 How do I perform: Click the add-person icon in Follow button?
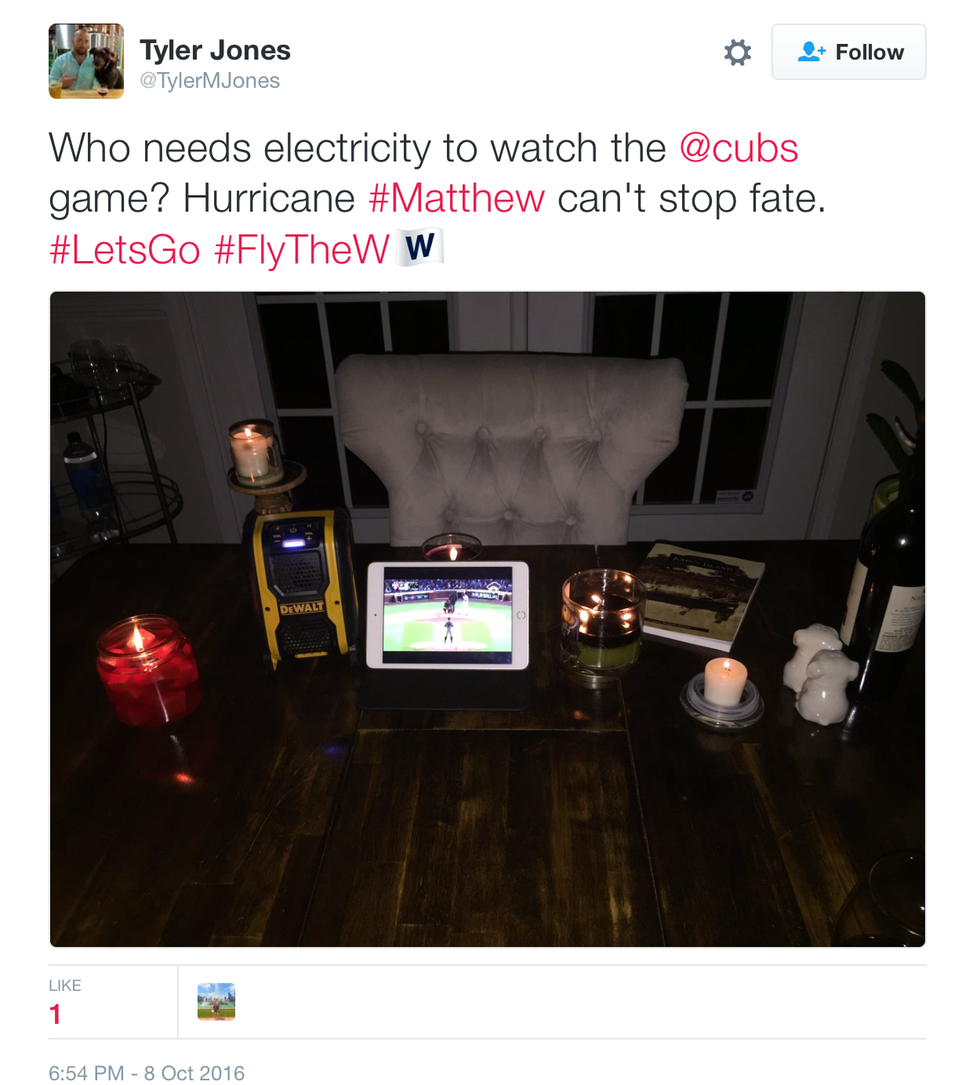(812, 52)
